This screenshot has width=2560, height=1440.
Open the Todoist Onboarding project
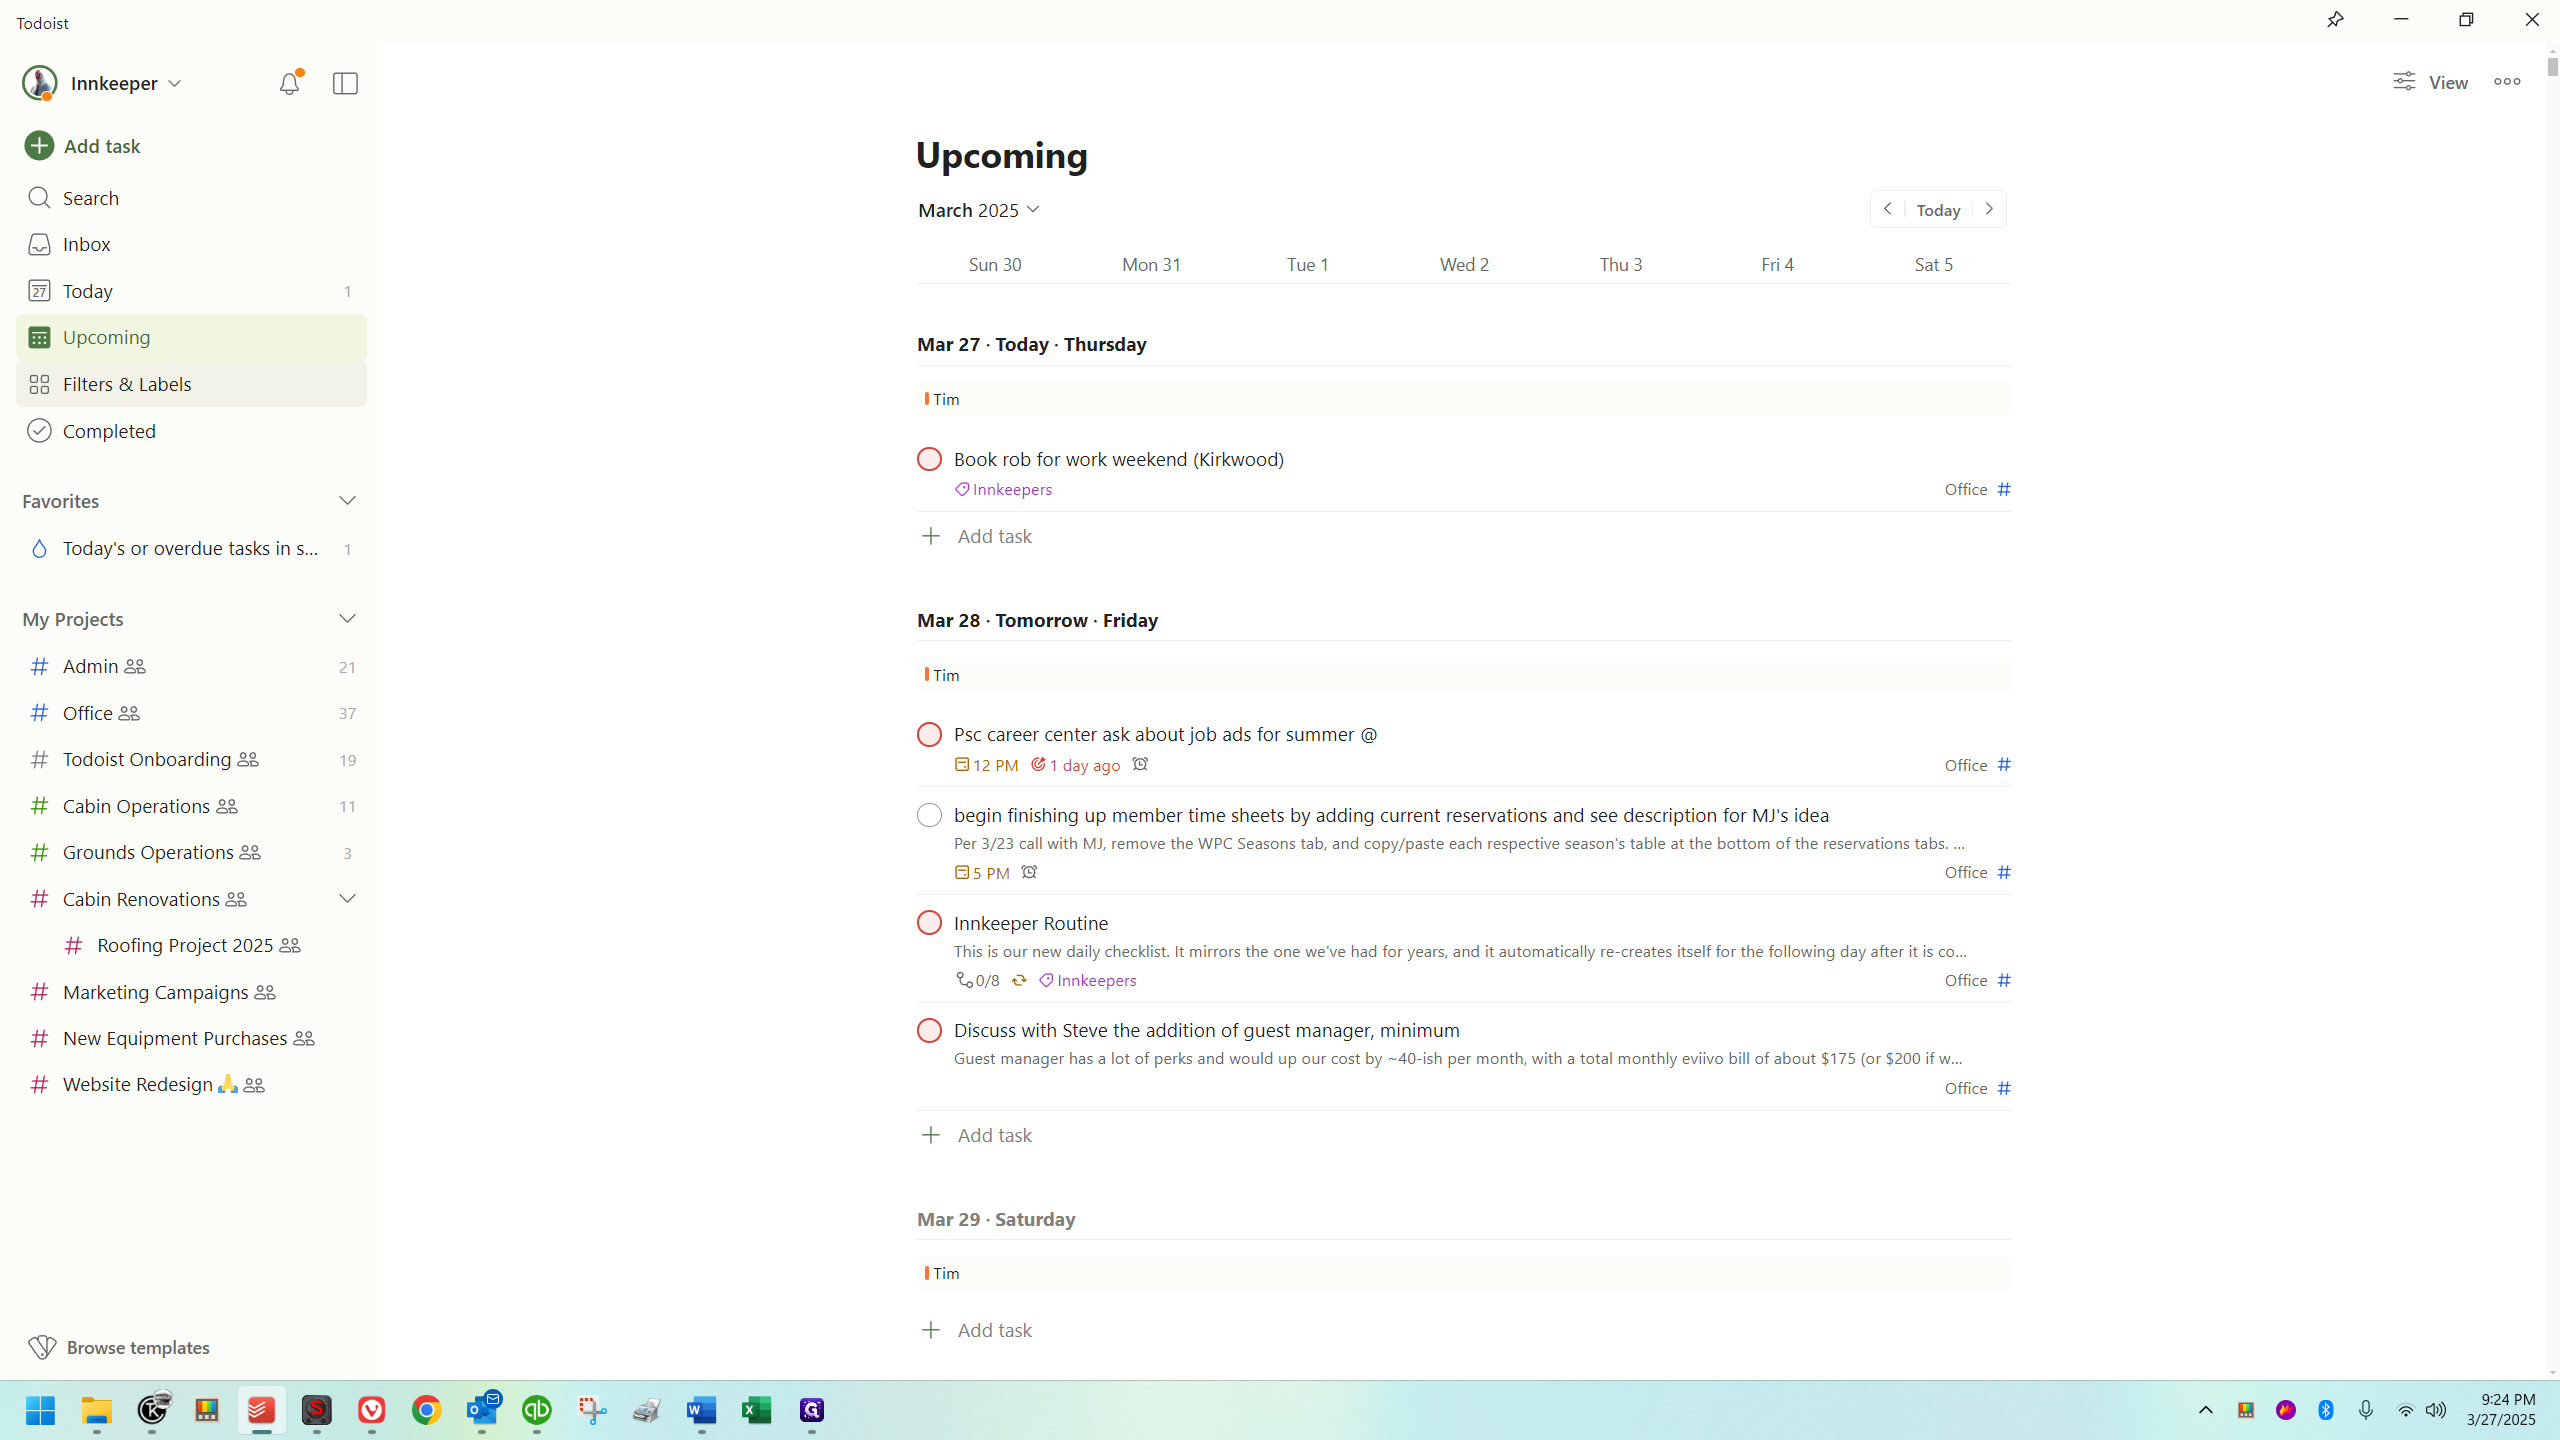click(191, 759)
